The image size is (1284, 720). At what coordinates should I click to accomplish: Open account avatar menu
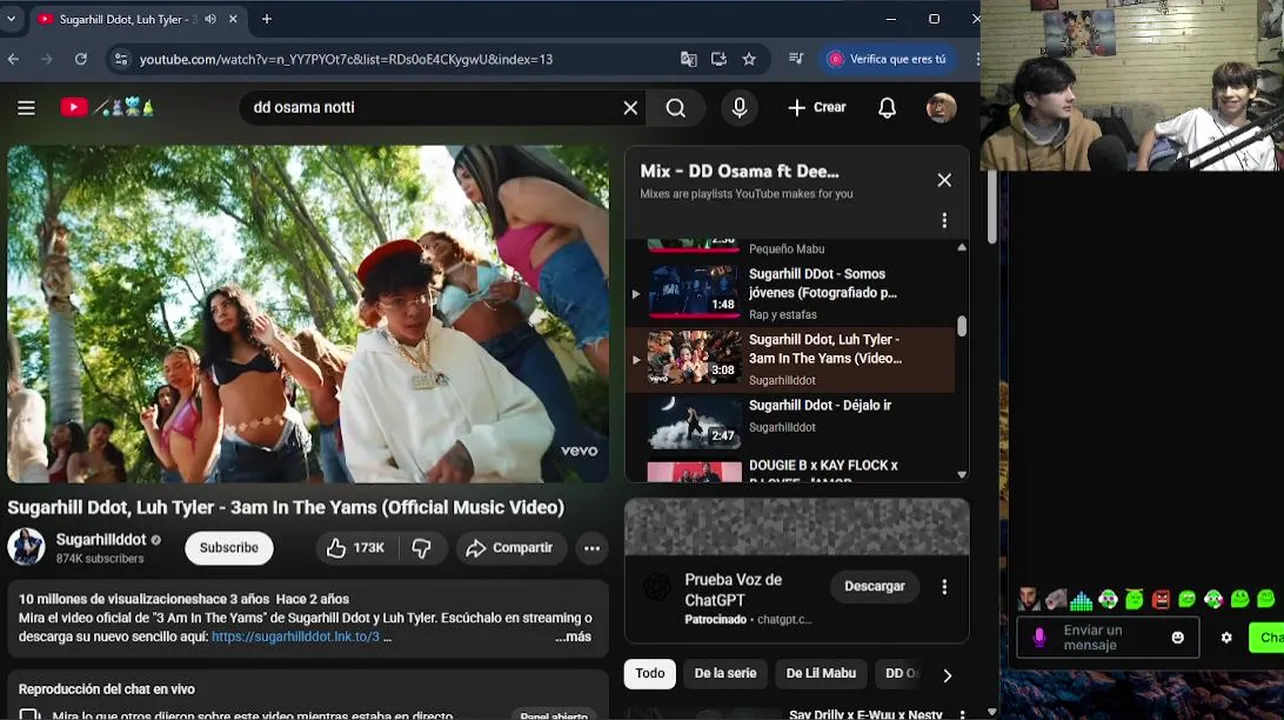coord(941,108)
